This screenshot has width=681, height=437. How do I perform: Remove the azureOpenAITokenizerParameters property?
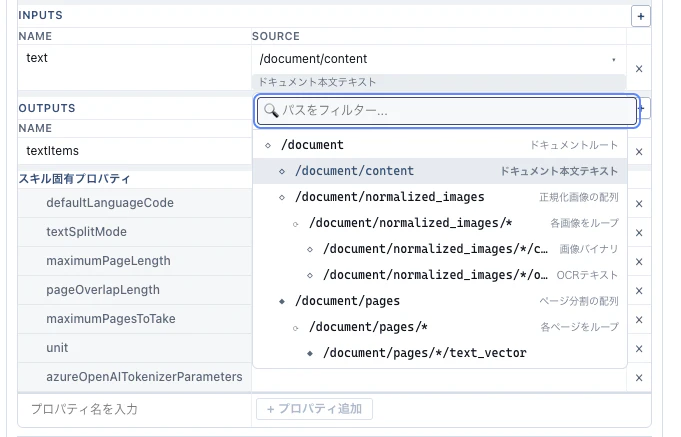(639, 377)
